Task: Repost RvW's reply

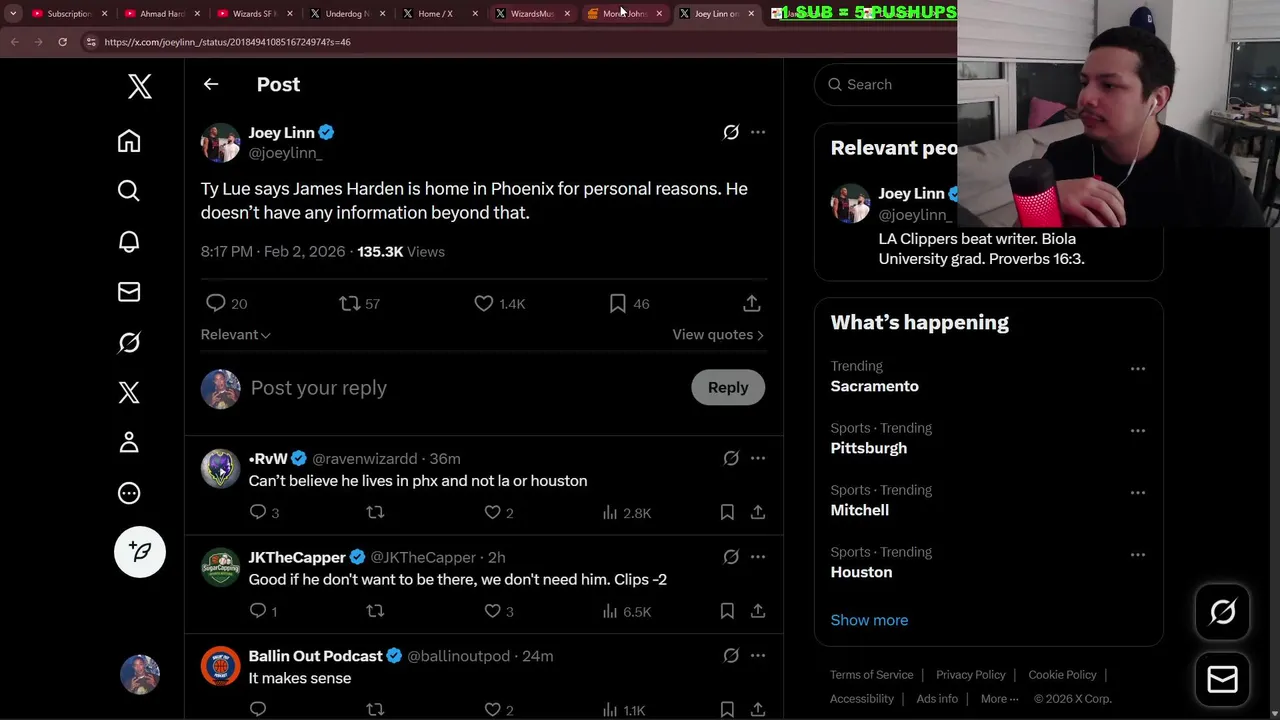Action: (375, 512)
